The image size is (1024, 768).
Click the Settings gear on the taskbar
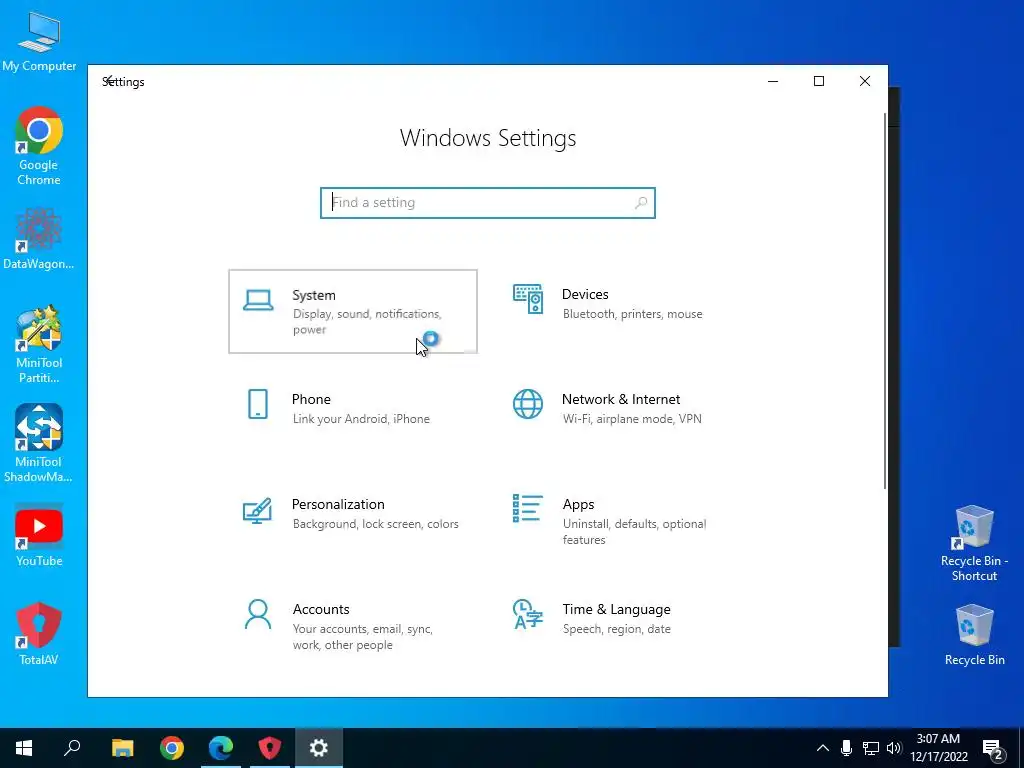tap(319, 748)
